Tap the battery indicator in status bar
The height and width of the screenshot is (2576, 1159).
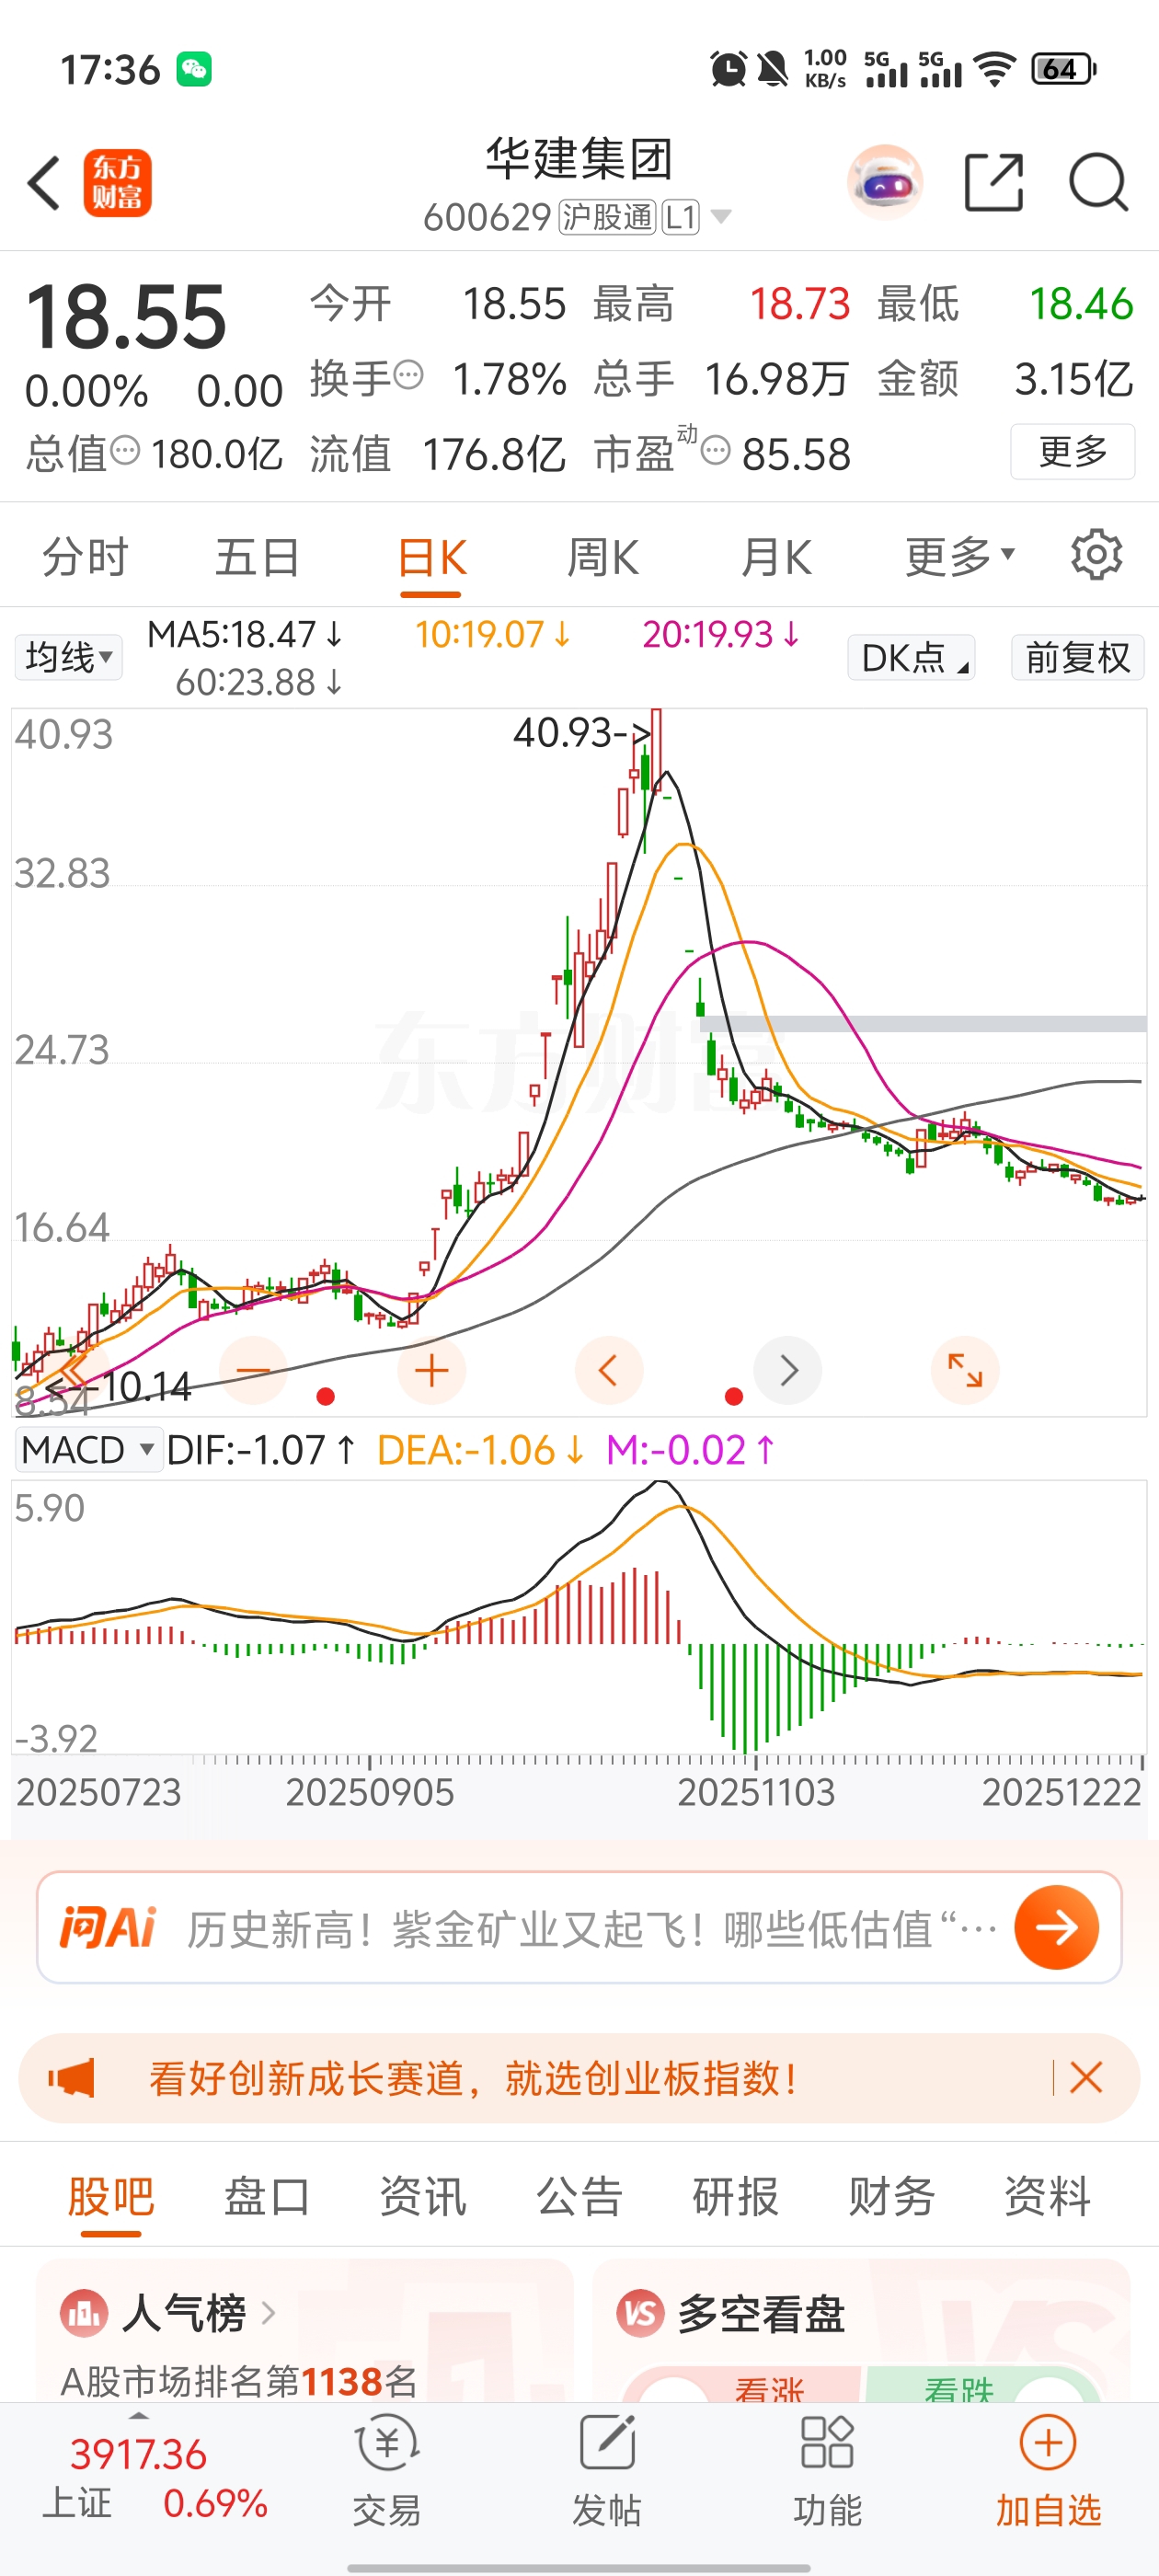click(x=1064, y=69)
